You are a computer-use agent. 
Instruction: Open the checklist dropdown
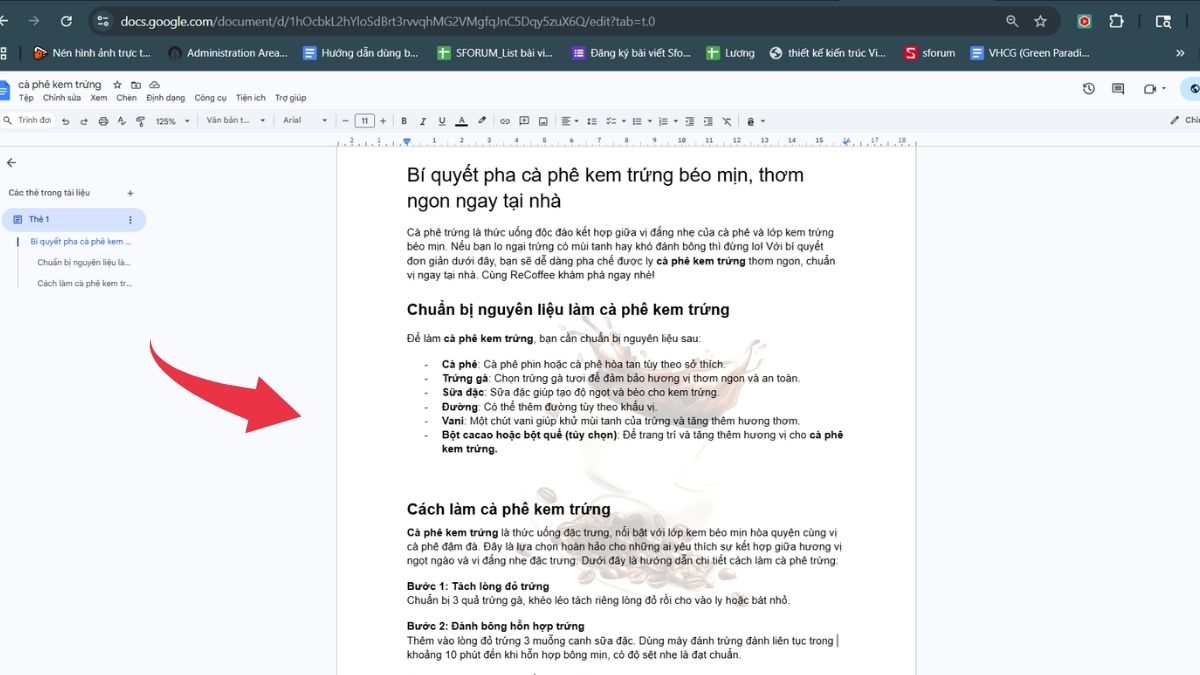pos(614,121)
